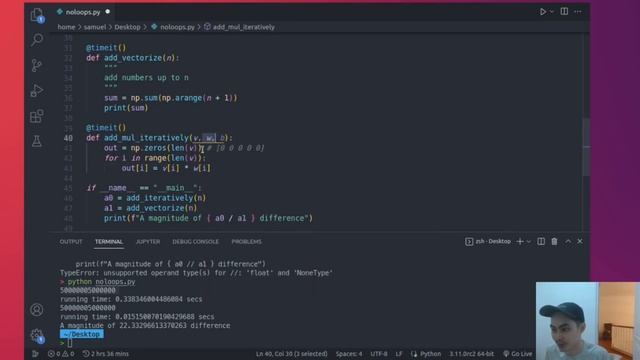Image resolution: width=640 pixels, height=360 pixels.
Task: Click 'a0 = add_iteratively(n)' code line
Action: tap(155, 198)
